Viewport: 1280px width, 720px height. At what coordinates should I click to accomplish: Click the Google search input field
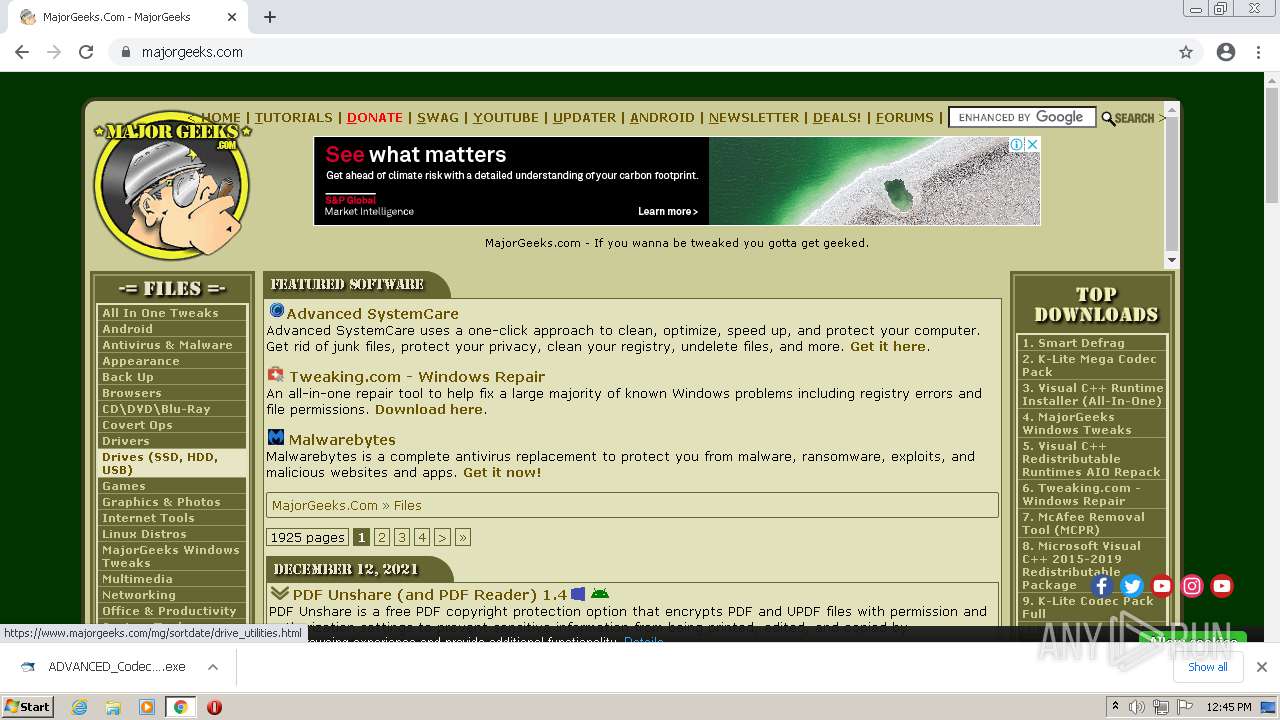point(1022,117)
